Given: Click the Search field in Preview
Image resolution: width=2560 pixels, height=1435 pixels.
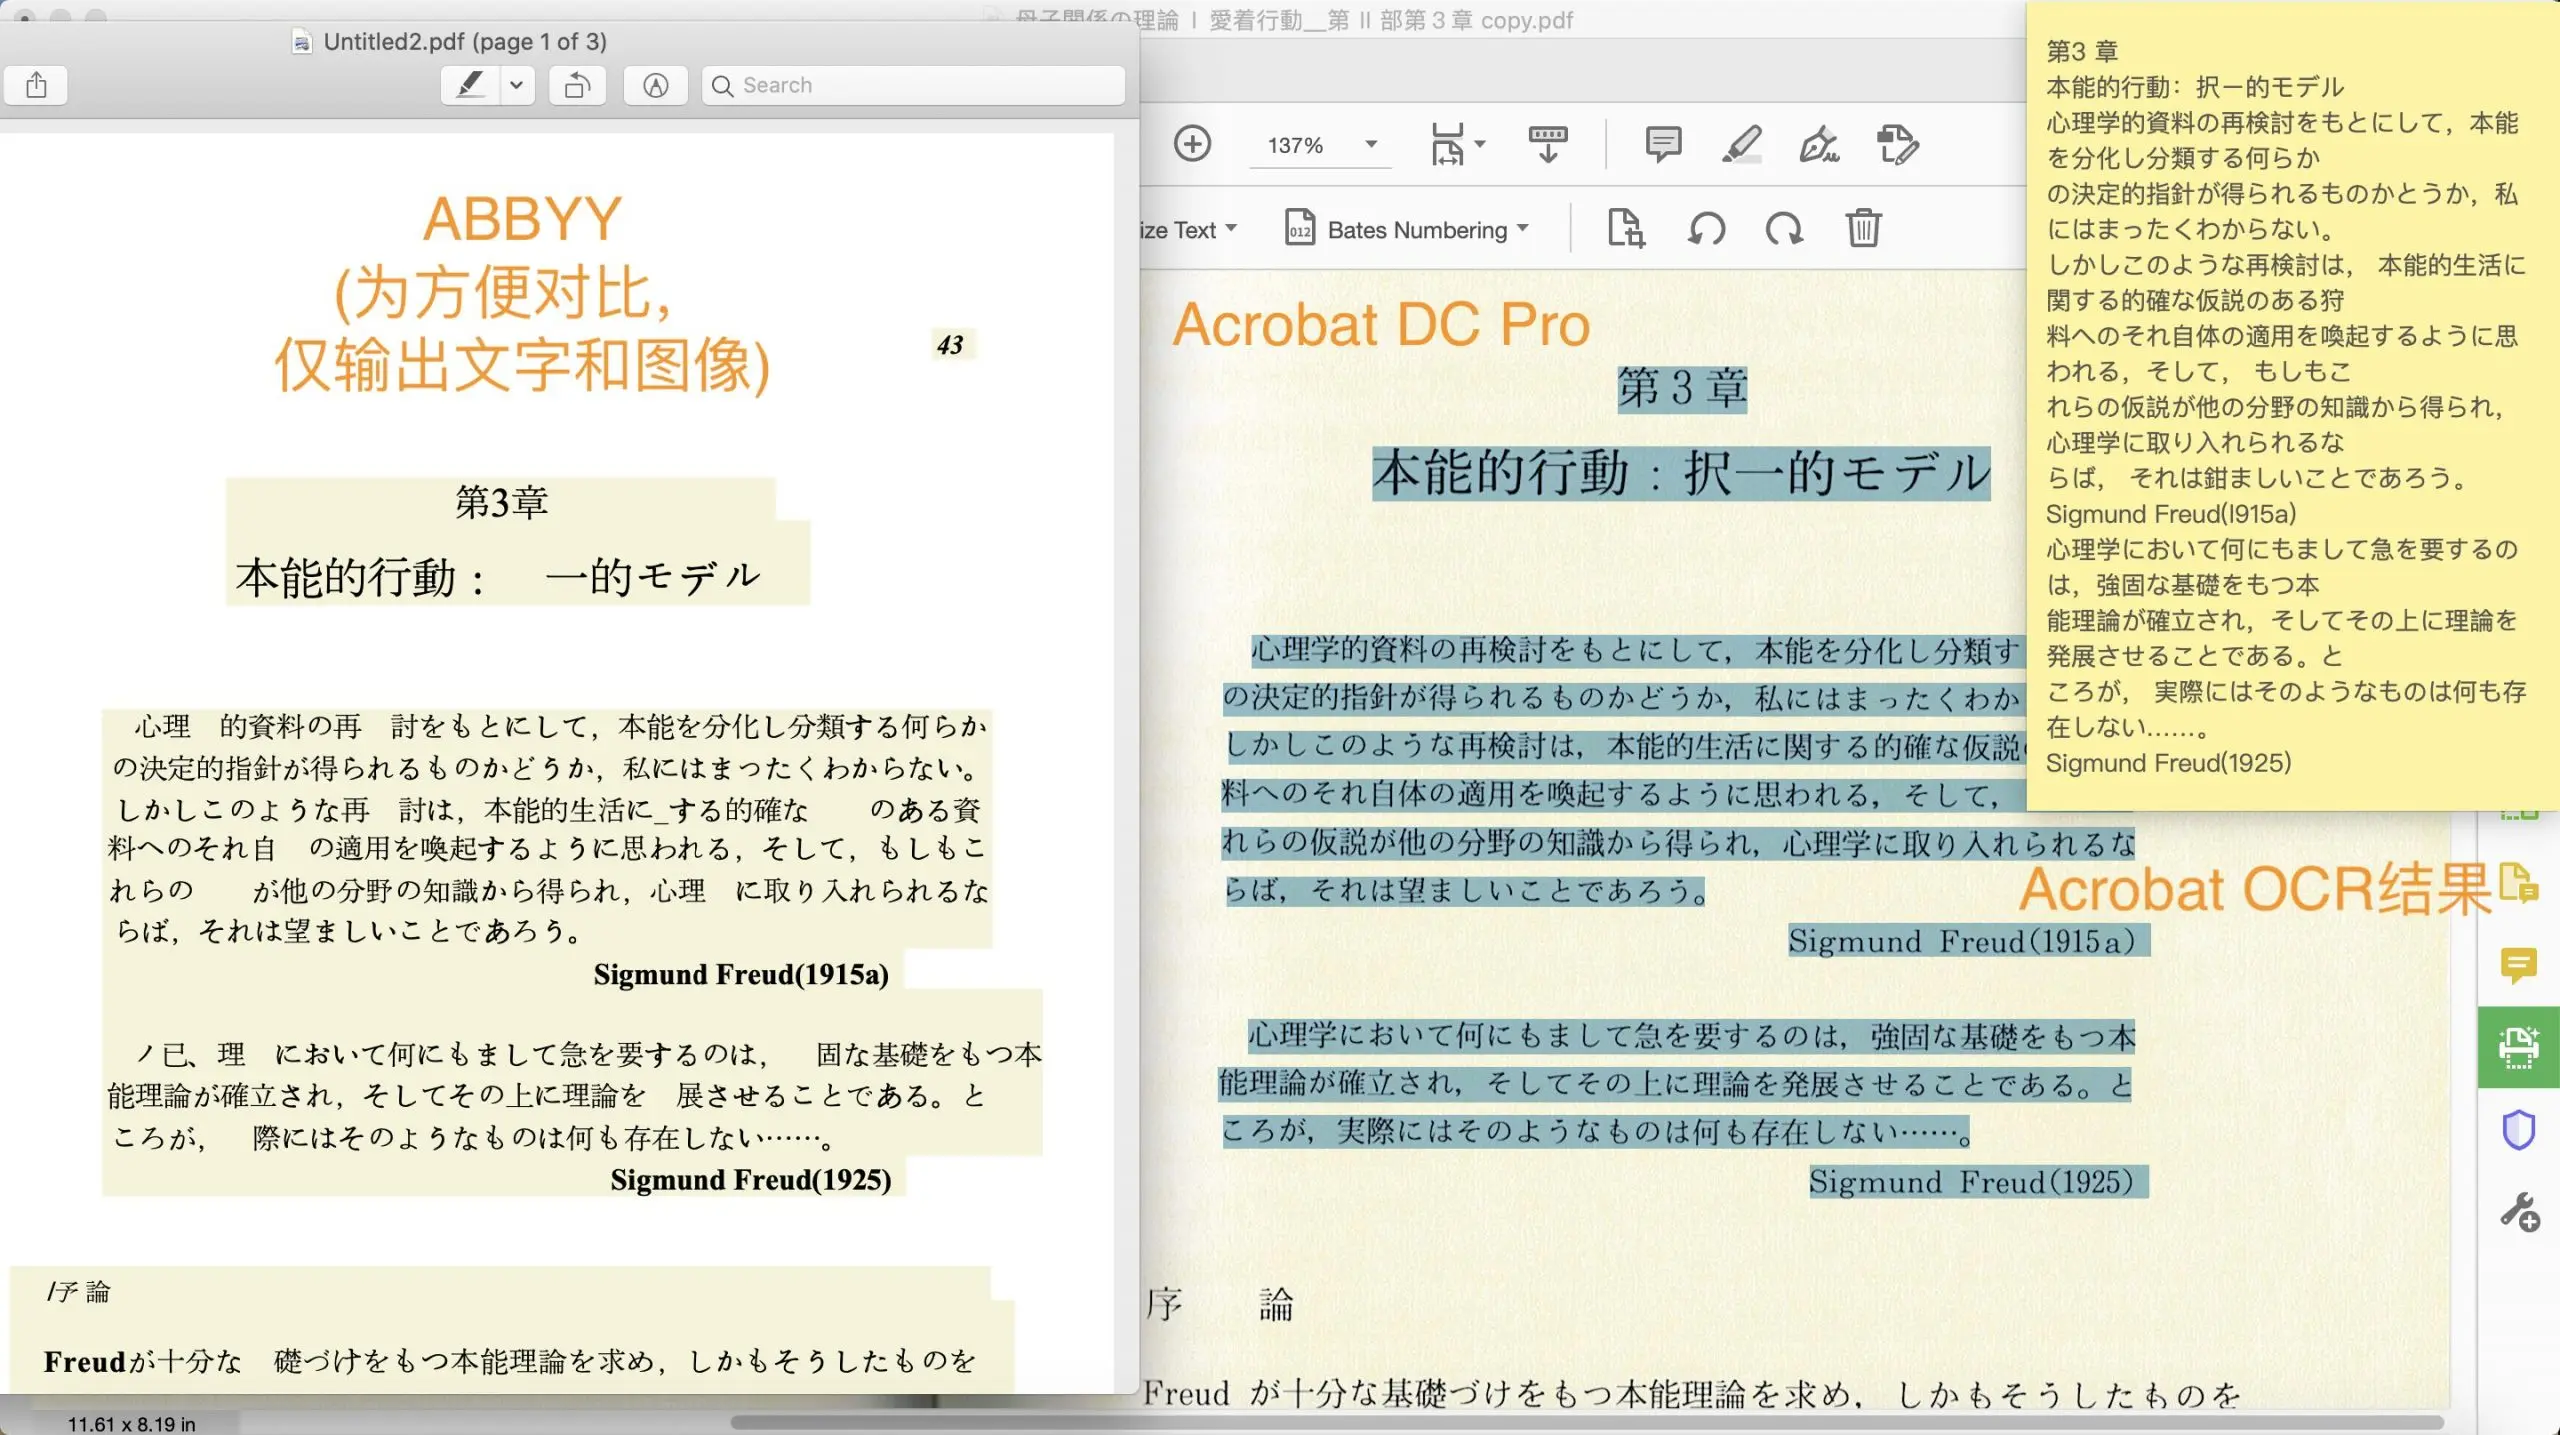Looking at the screenshot, I should pos(913,85).
